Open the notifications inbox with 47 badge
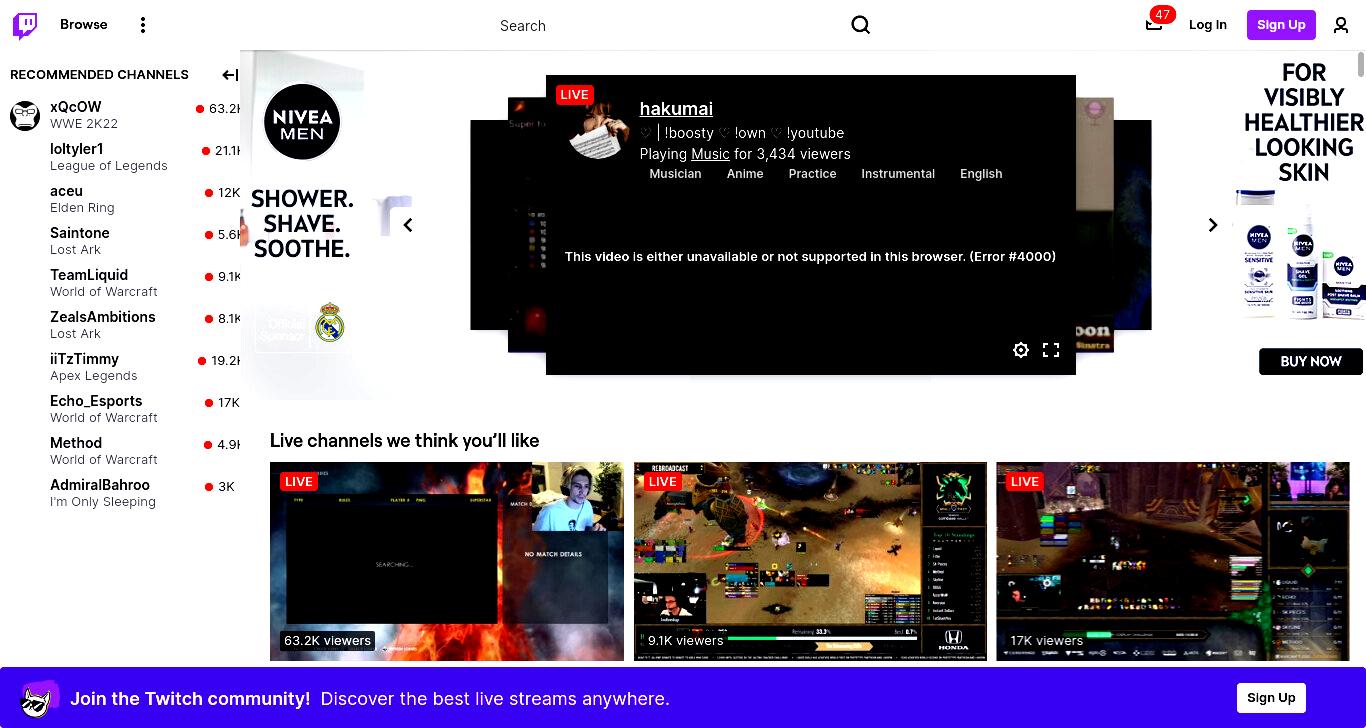The image size is (1366, 728). (x=1154, y=24)
